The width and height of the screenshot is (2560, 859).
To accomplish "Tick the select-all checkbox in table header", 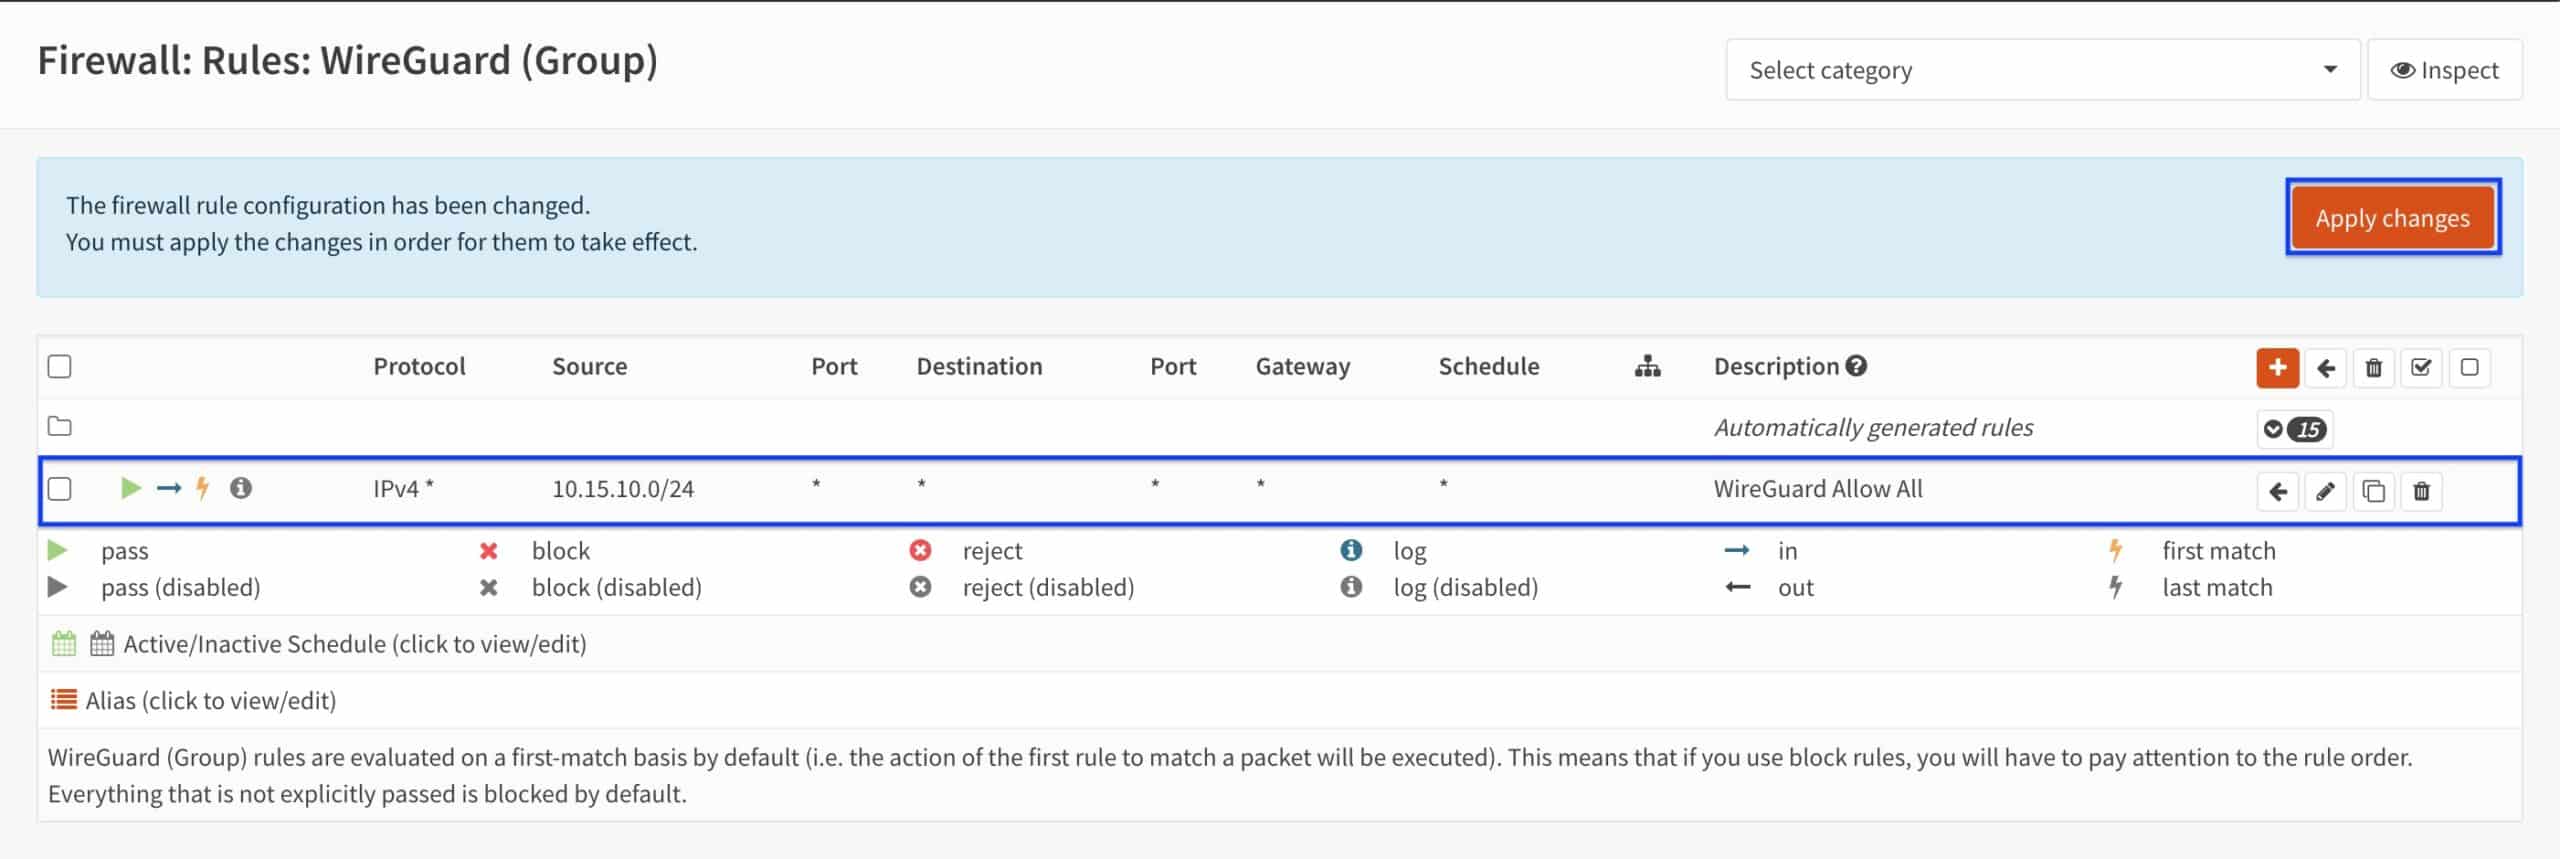I will coord(60,366).
